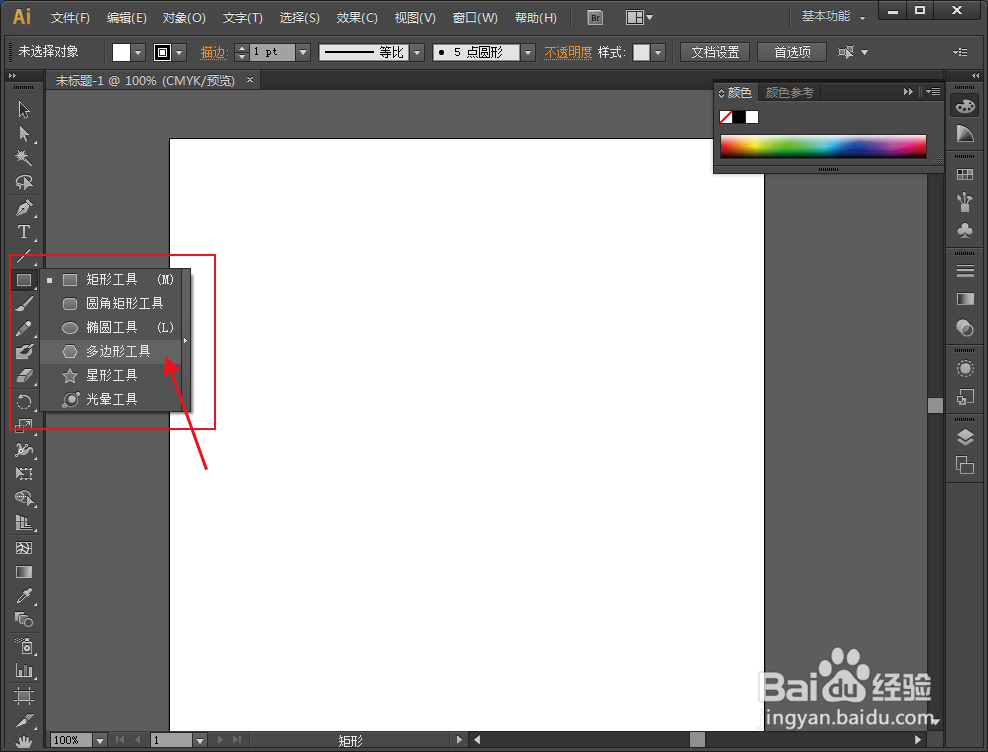Open the zoom level dropdown
The height and width of the screenshot is (752, 988).
pos(100,740)
